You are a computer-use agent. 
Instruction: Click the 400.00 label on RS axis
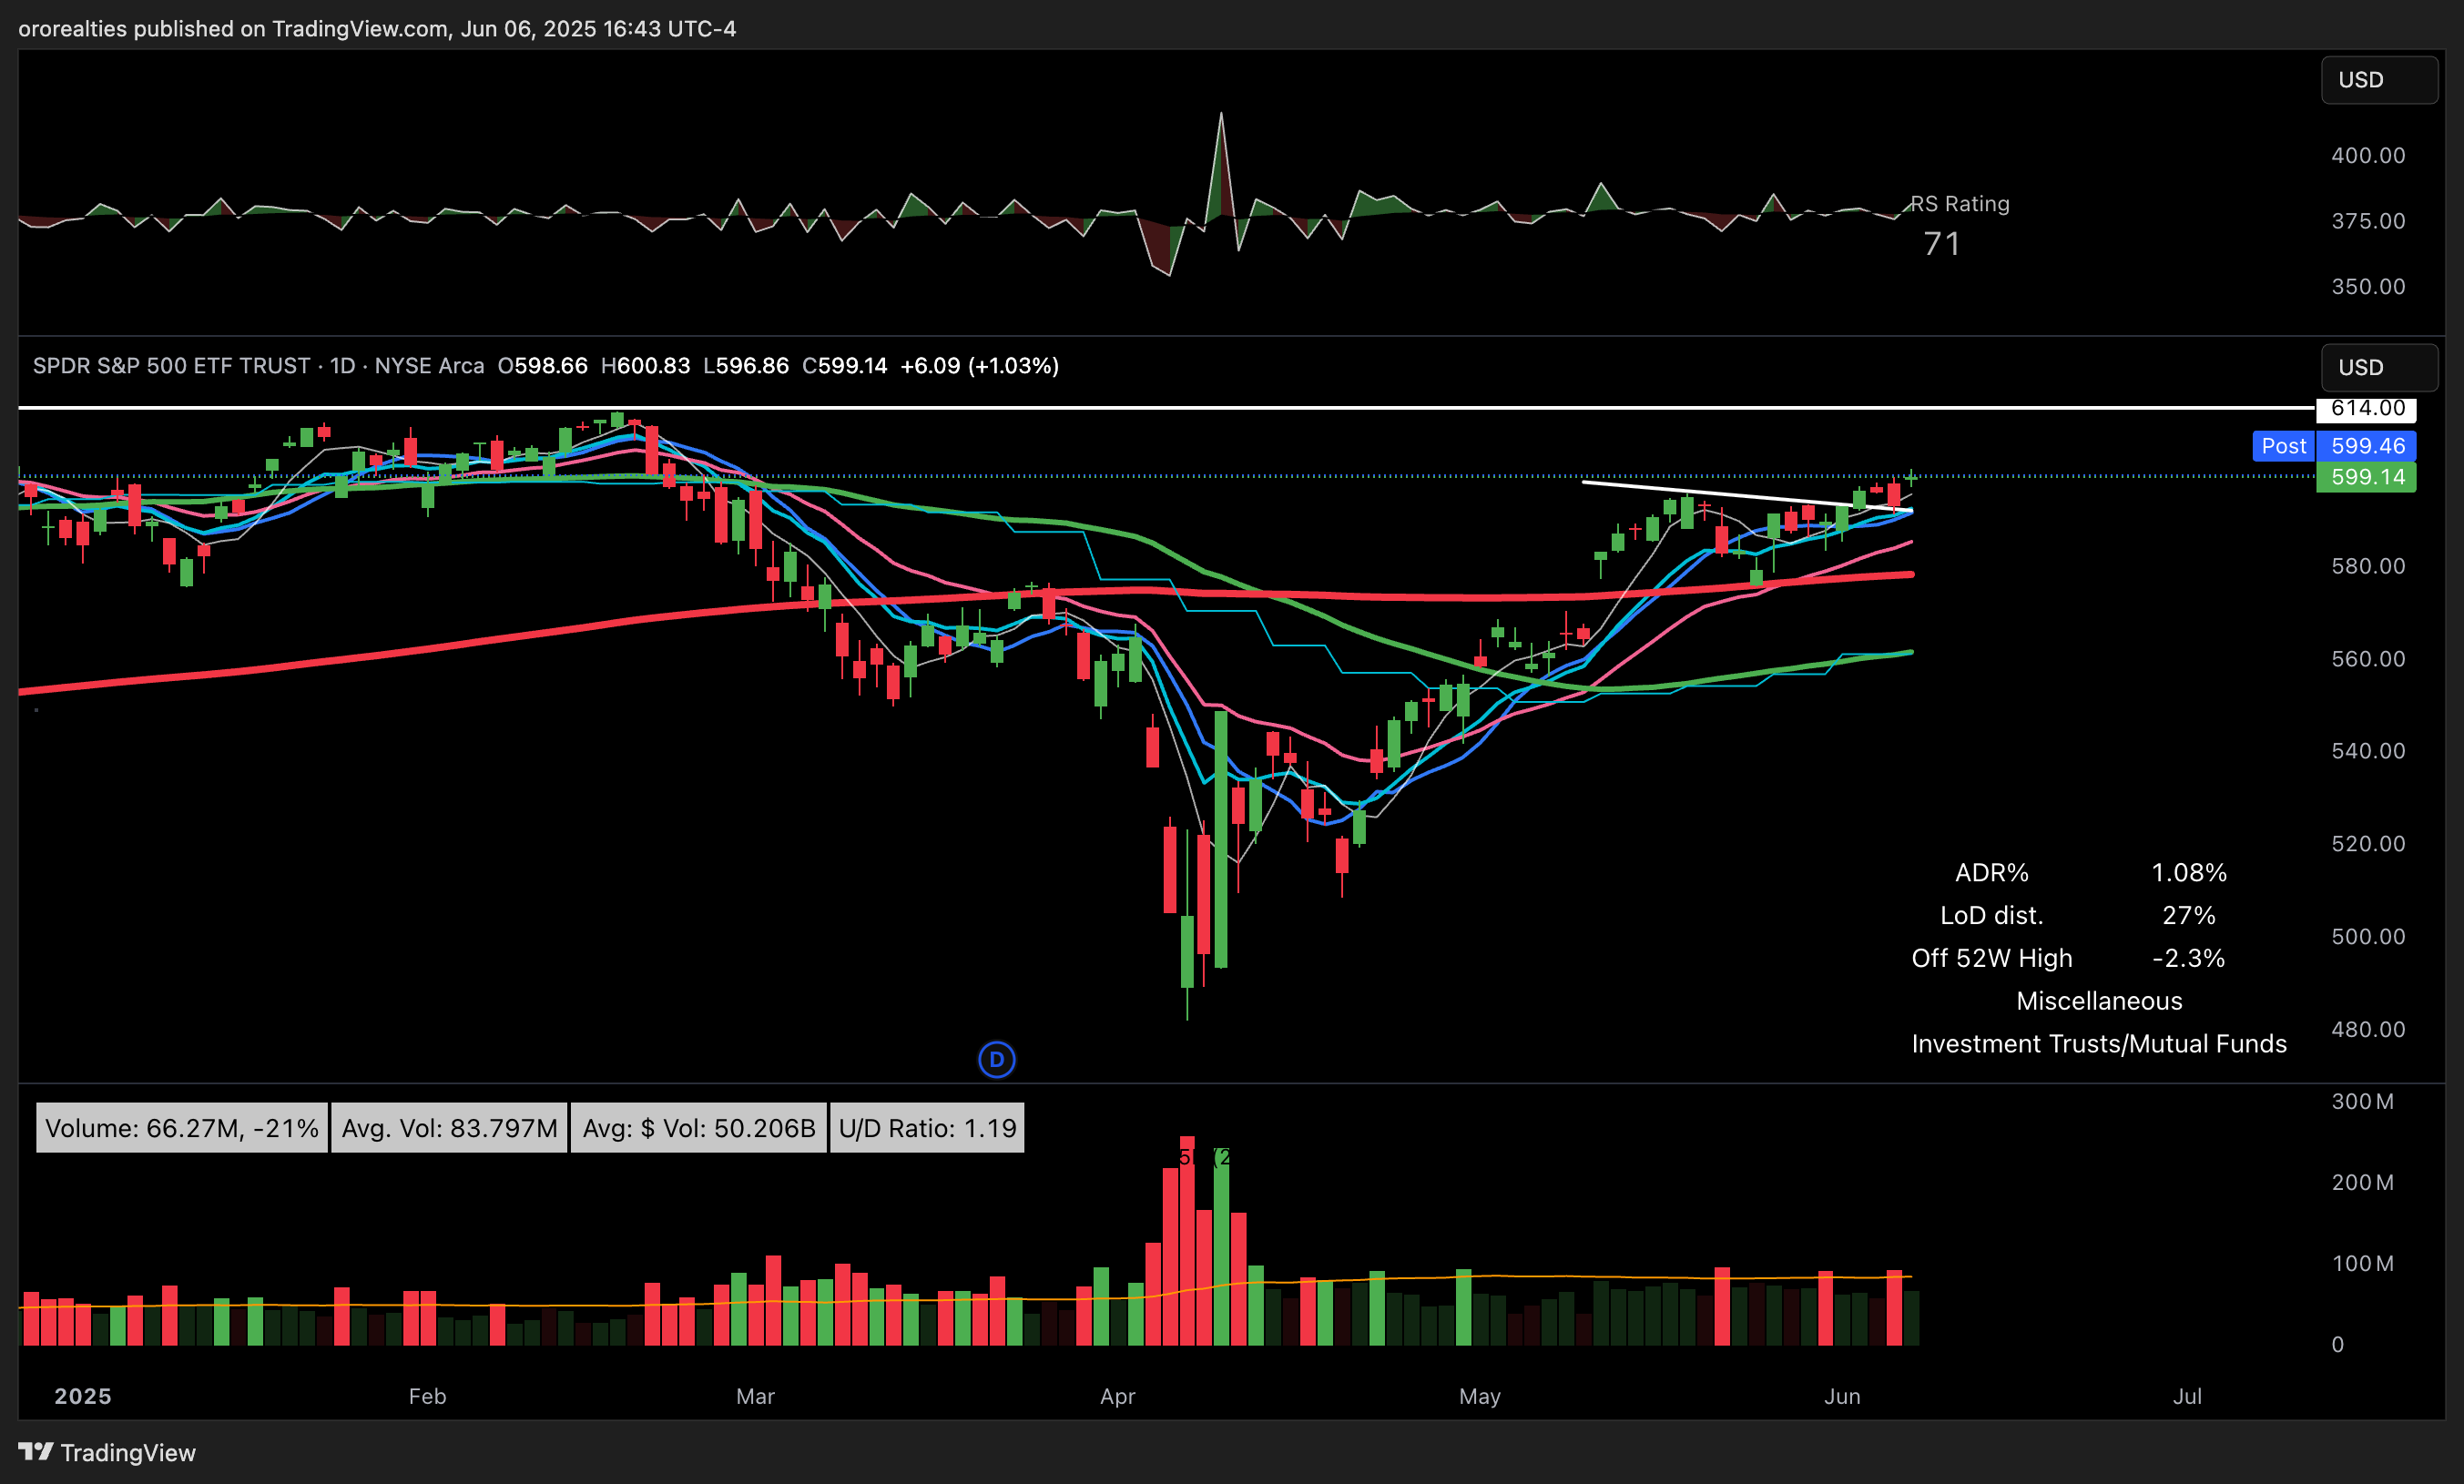click(x=2368, y=155)
